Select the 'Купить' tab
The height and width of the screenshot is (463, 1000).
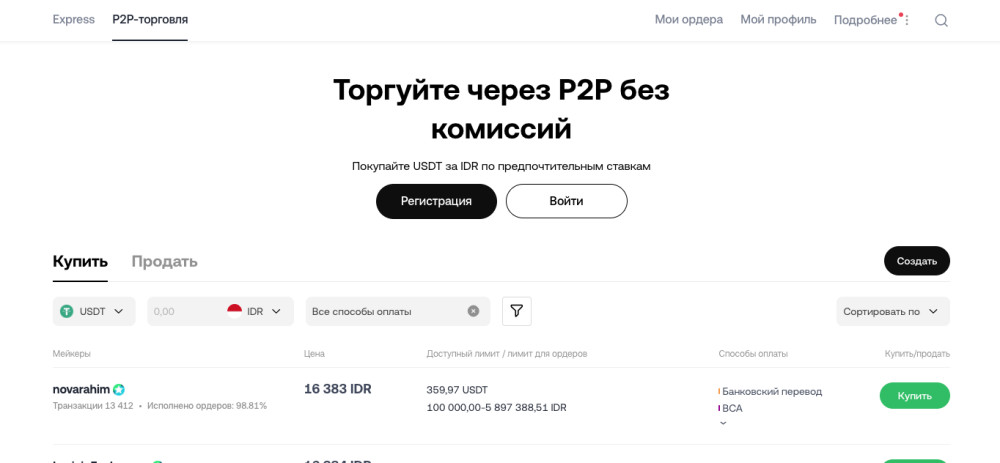(80, 261)
